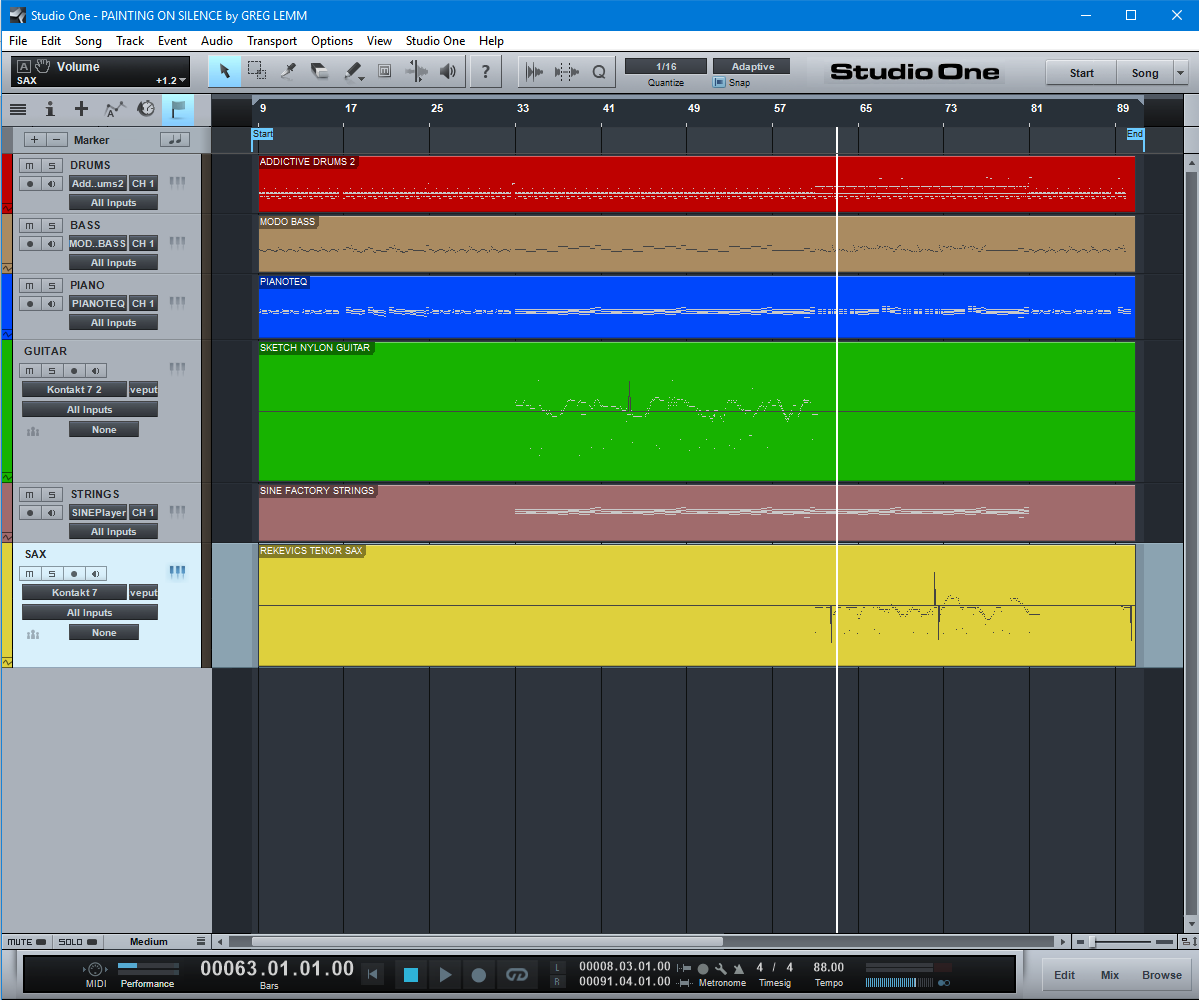Screen dimensions: 1199x1000
Task: Solo the BASS track
Action: coord(51,226)
